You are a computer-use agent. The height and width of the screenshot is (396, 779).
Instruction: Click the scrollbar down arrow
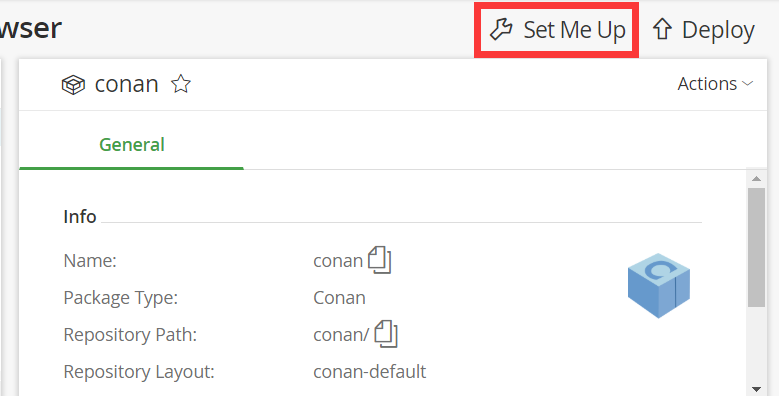tap(756, 389)
